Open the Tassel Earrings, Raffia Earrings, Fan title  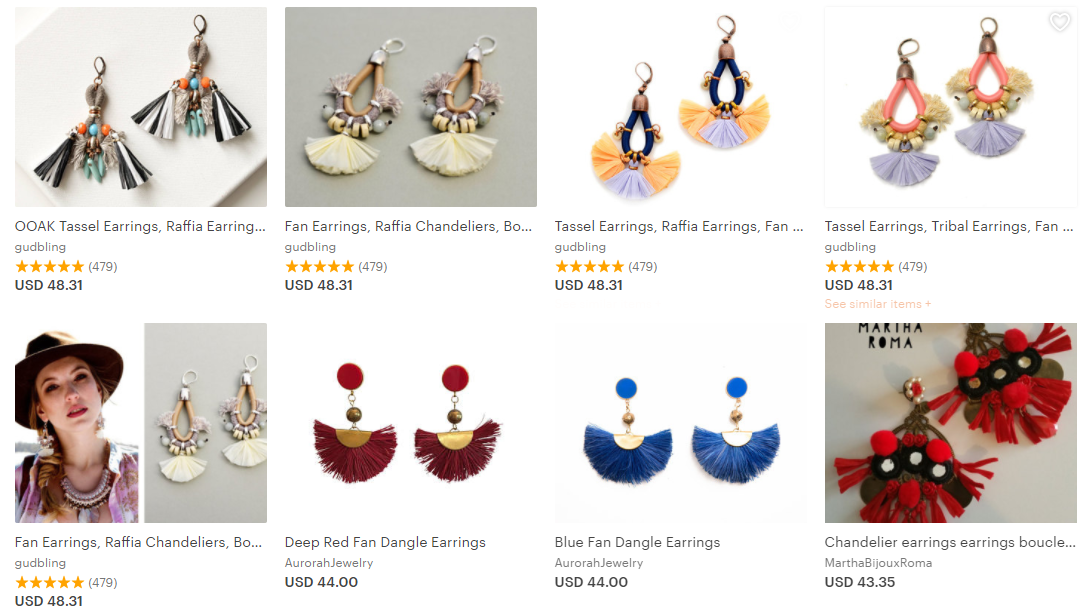coord(679,226)
